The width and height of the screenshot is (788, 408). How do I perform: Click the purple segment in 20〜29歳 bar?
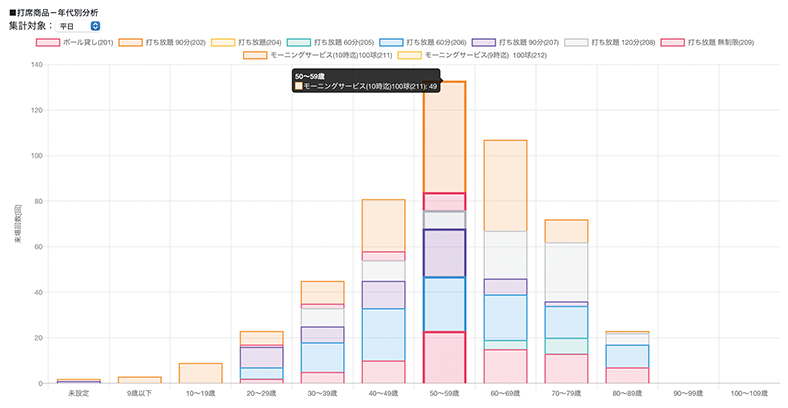[x=261, y=357]
